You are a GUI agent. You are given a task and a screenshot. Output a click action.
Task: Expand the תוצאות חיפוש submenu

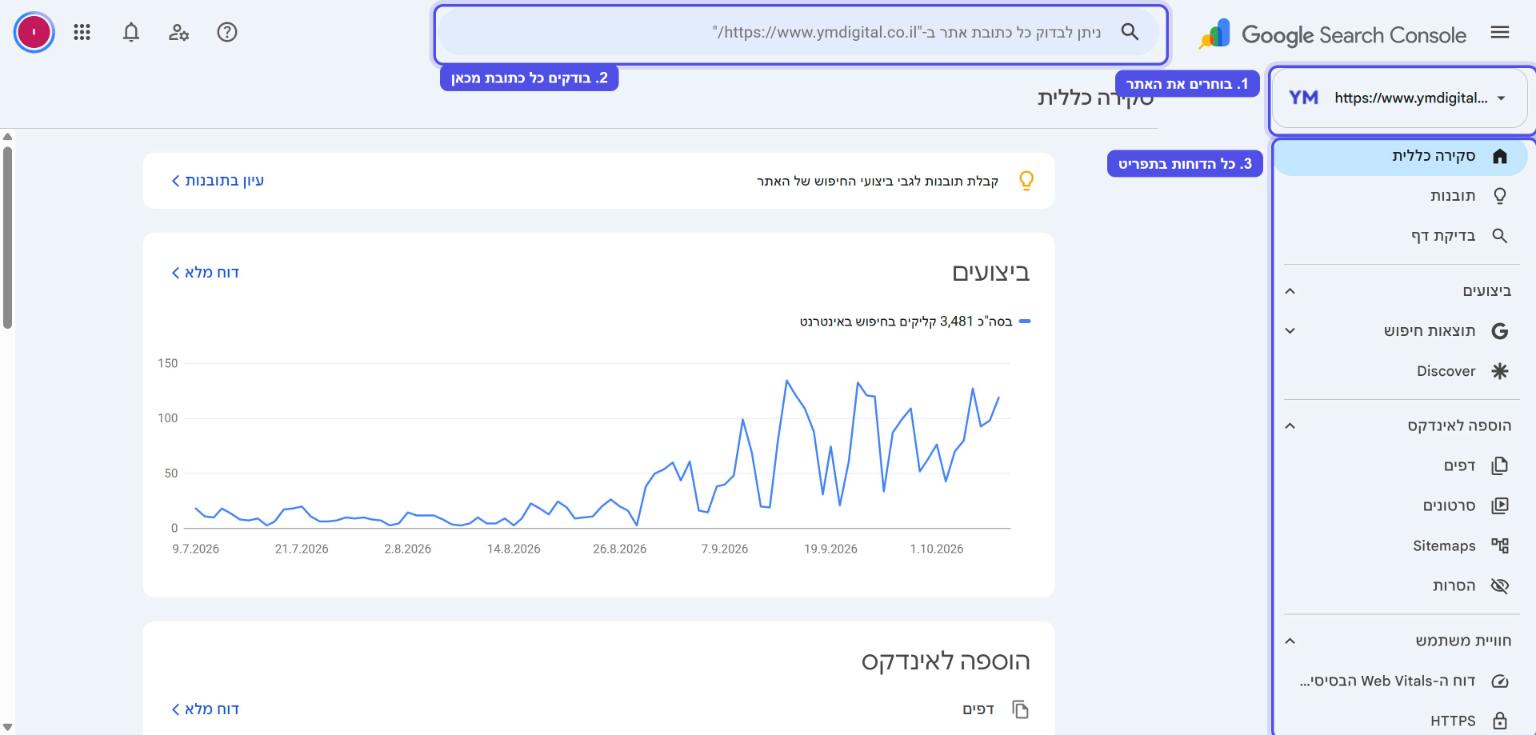click(x=1290, y=331)
